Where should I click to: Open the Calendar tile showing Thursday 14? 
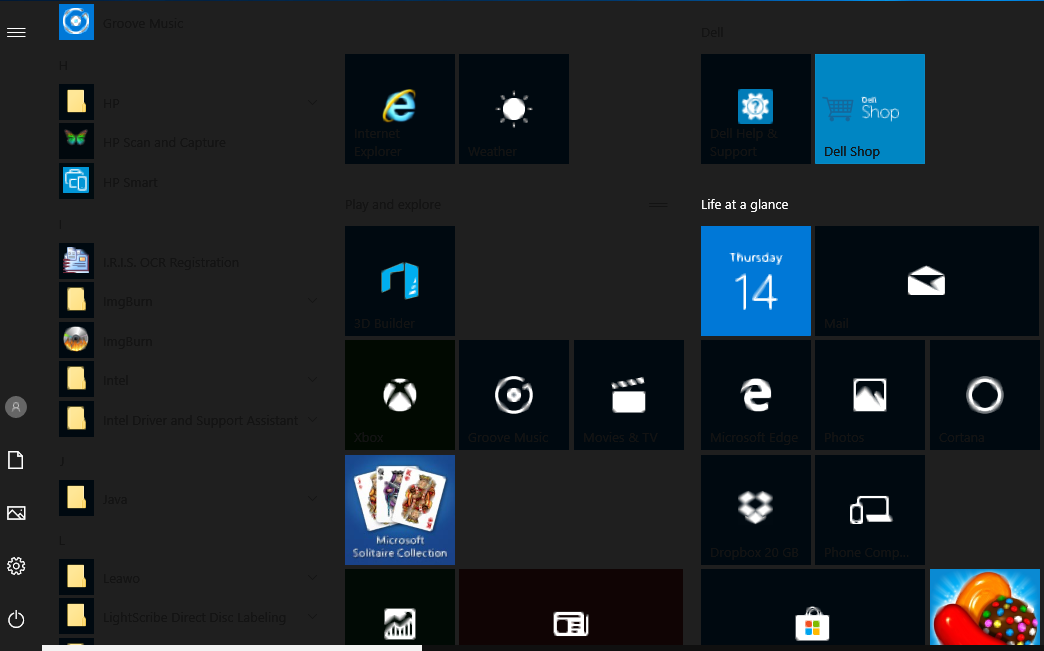coord(756,281)
